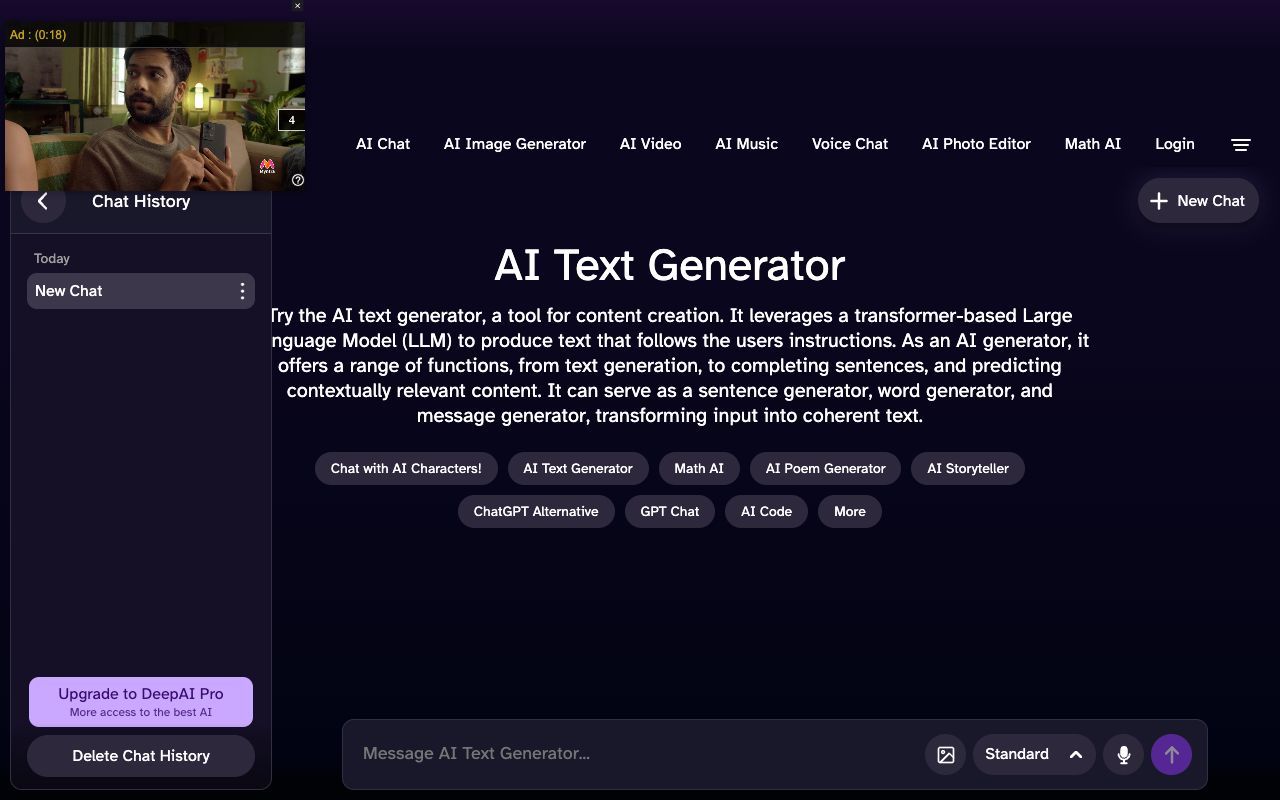Open AI Photo Editor

pos(976,144)
